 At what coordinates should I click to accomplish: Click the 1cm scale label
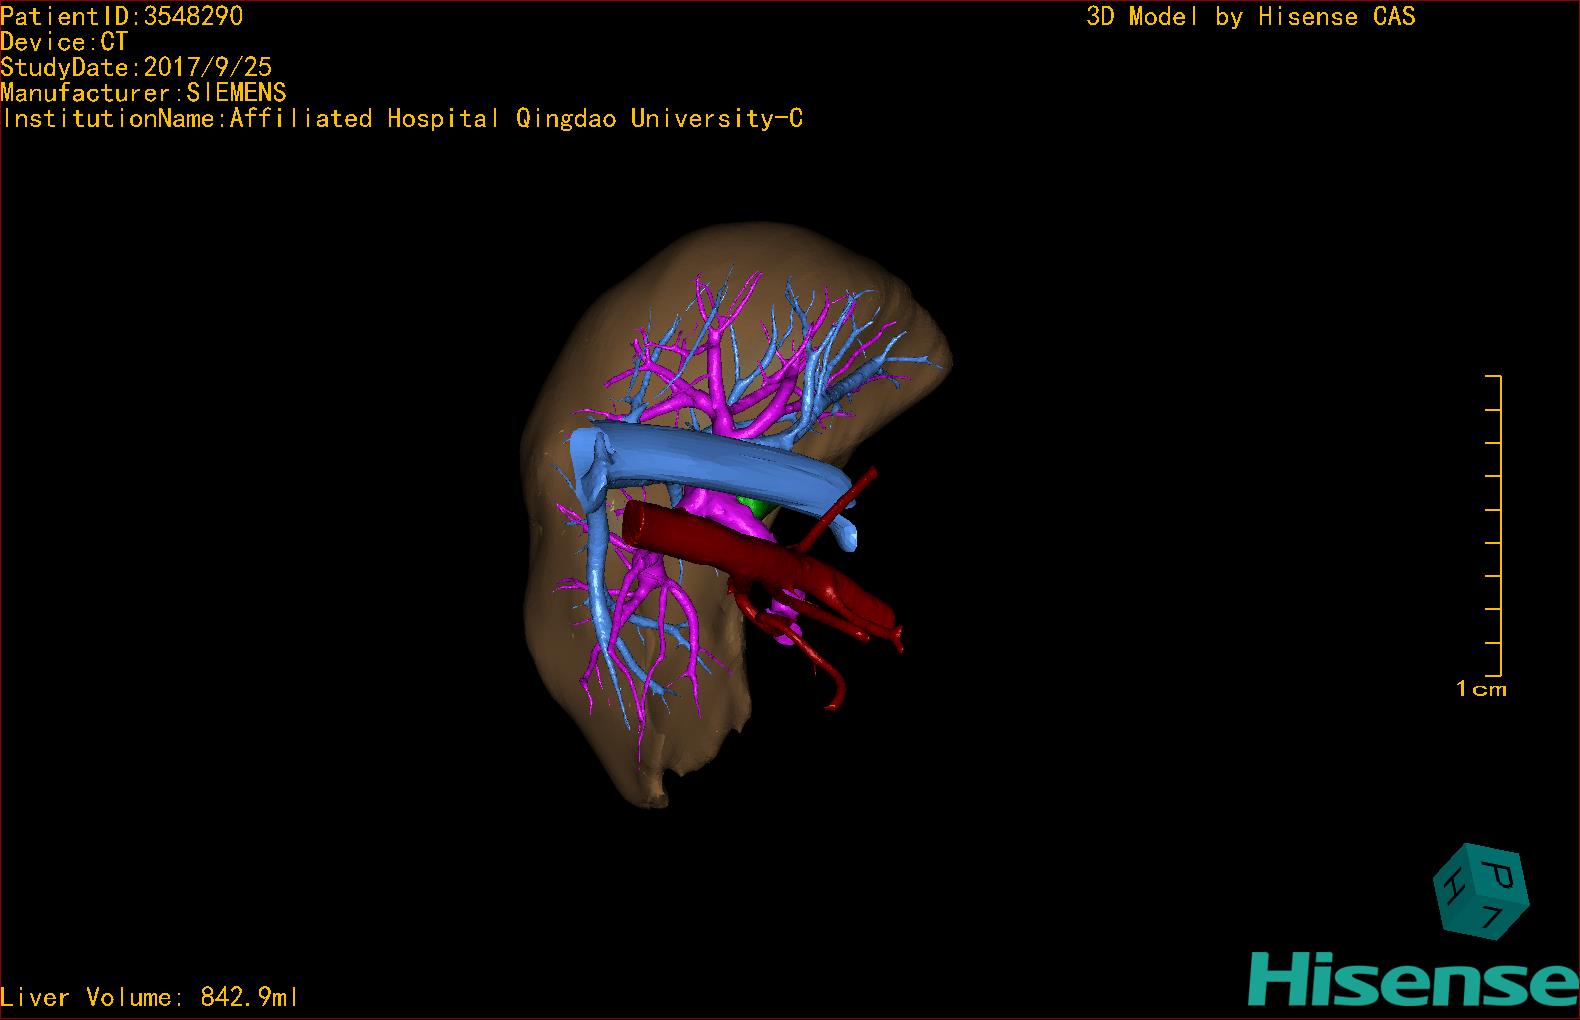pyautogui.click(x=1481, y=688)
